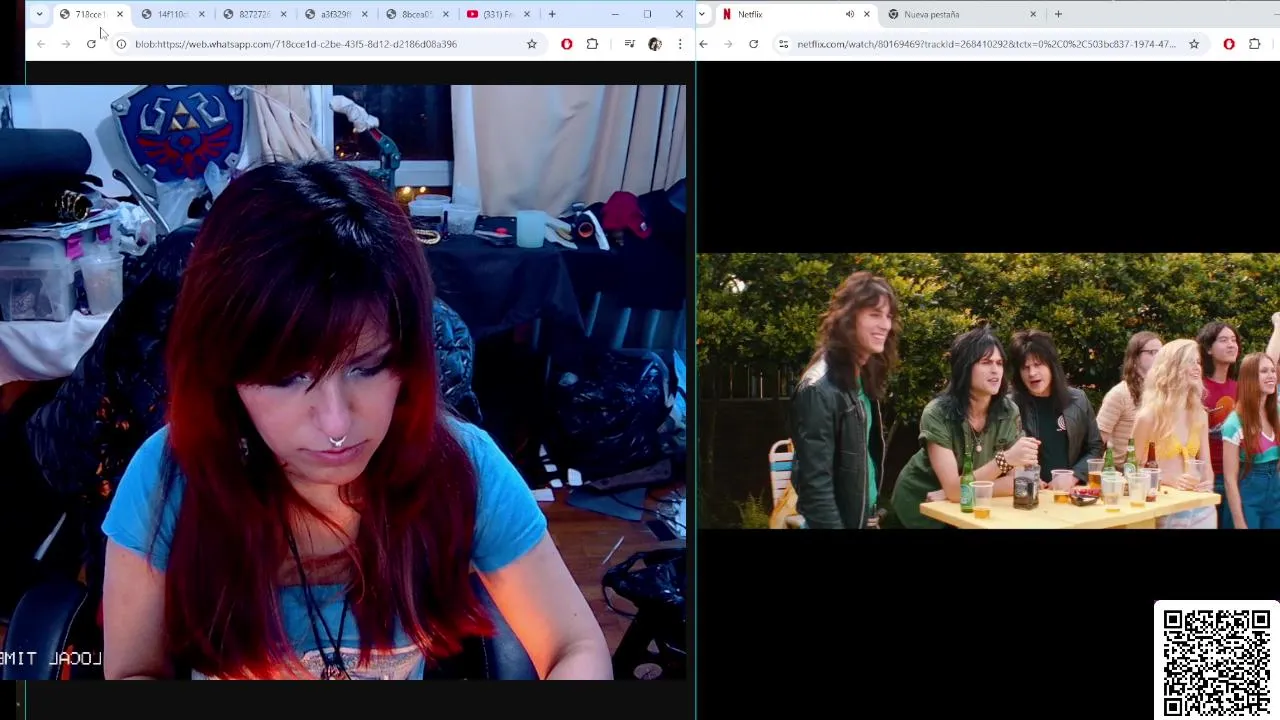Close the a3f329f tab
The width and height of the screenshot is (1280, 720).
coord(364,14)
